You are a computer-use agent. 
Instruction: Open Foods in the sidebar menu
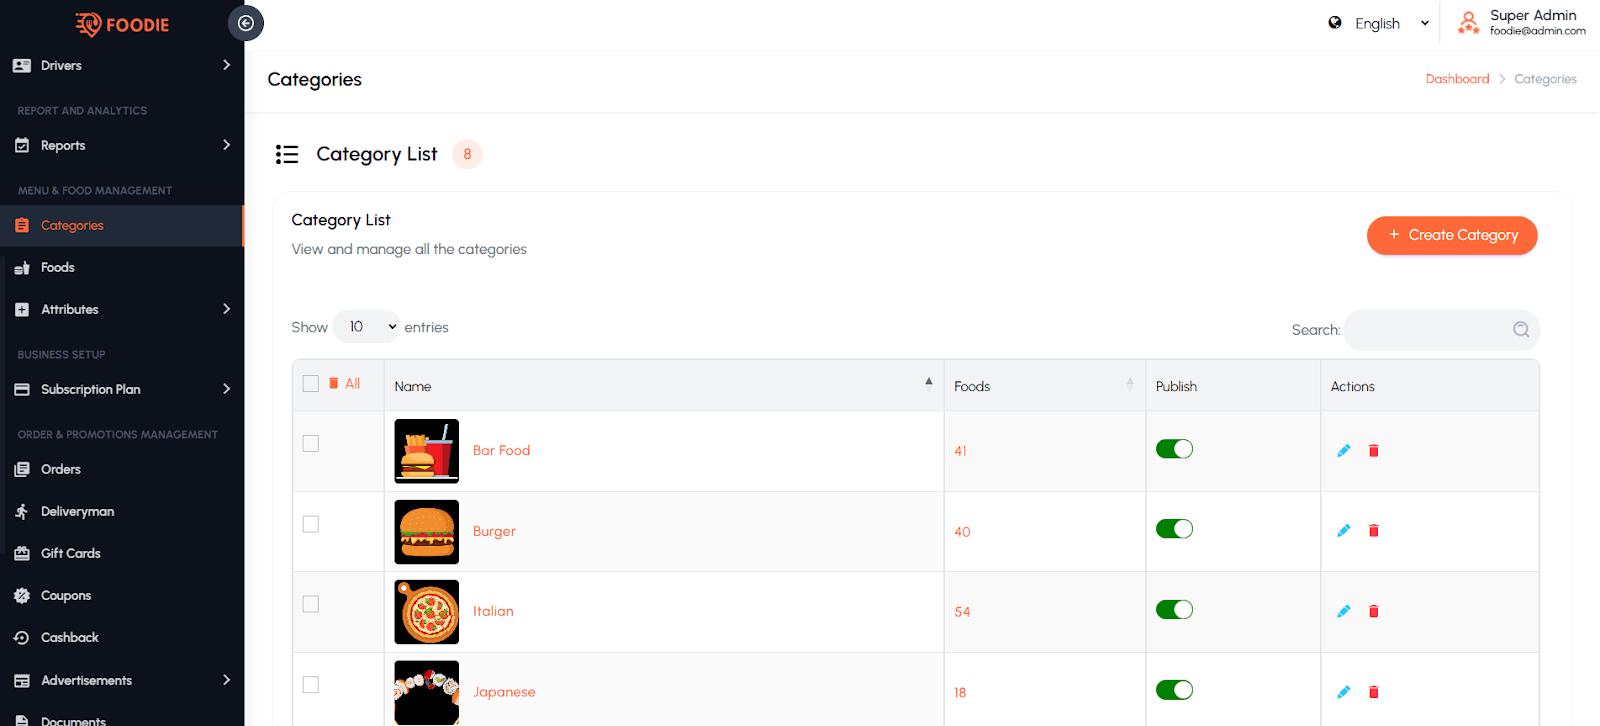[x=58, y=268]
